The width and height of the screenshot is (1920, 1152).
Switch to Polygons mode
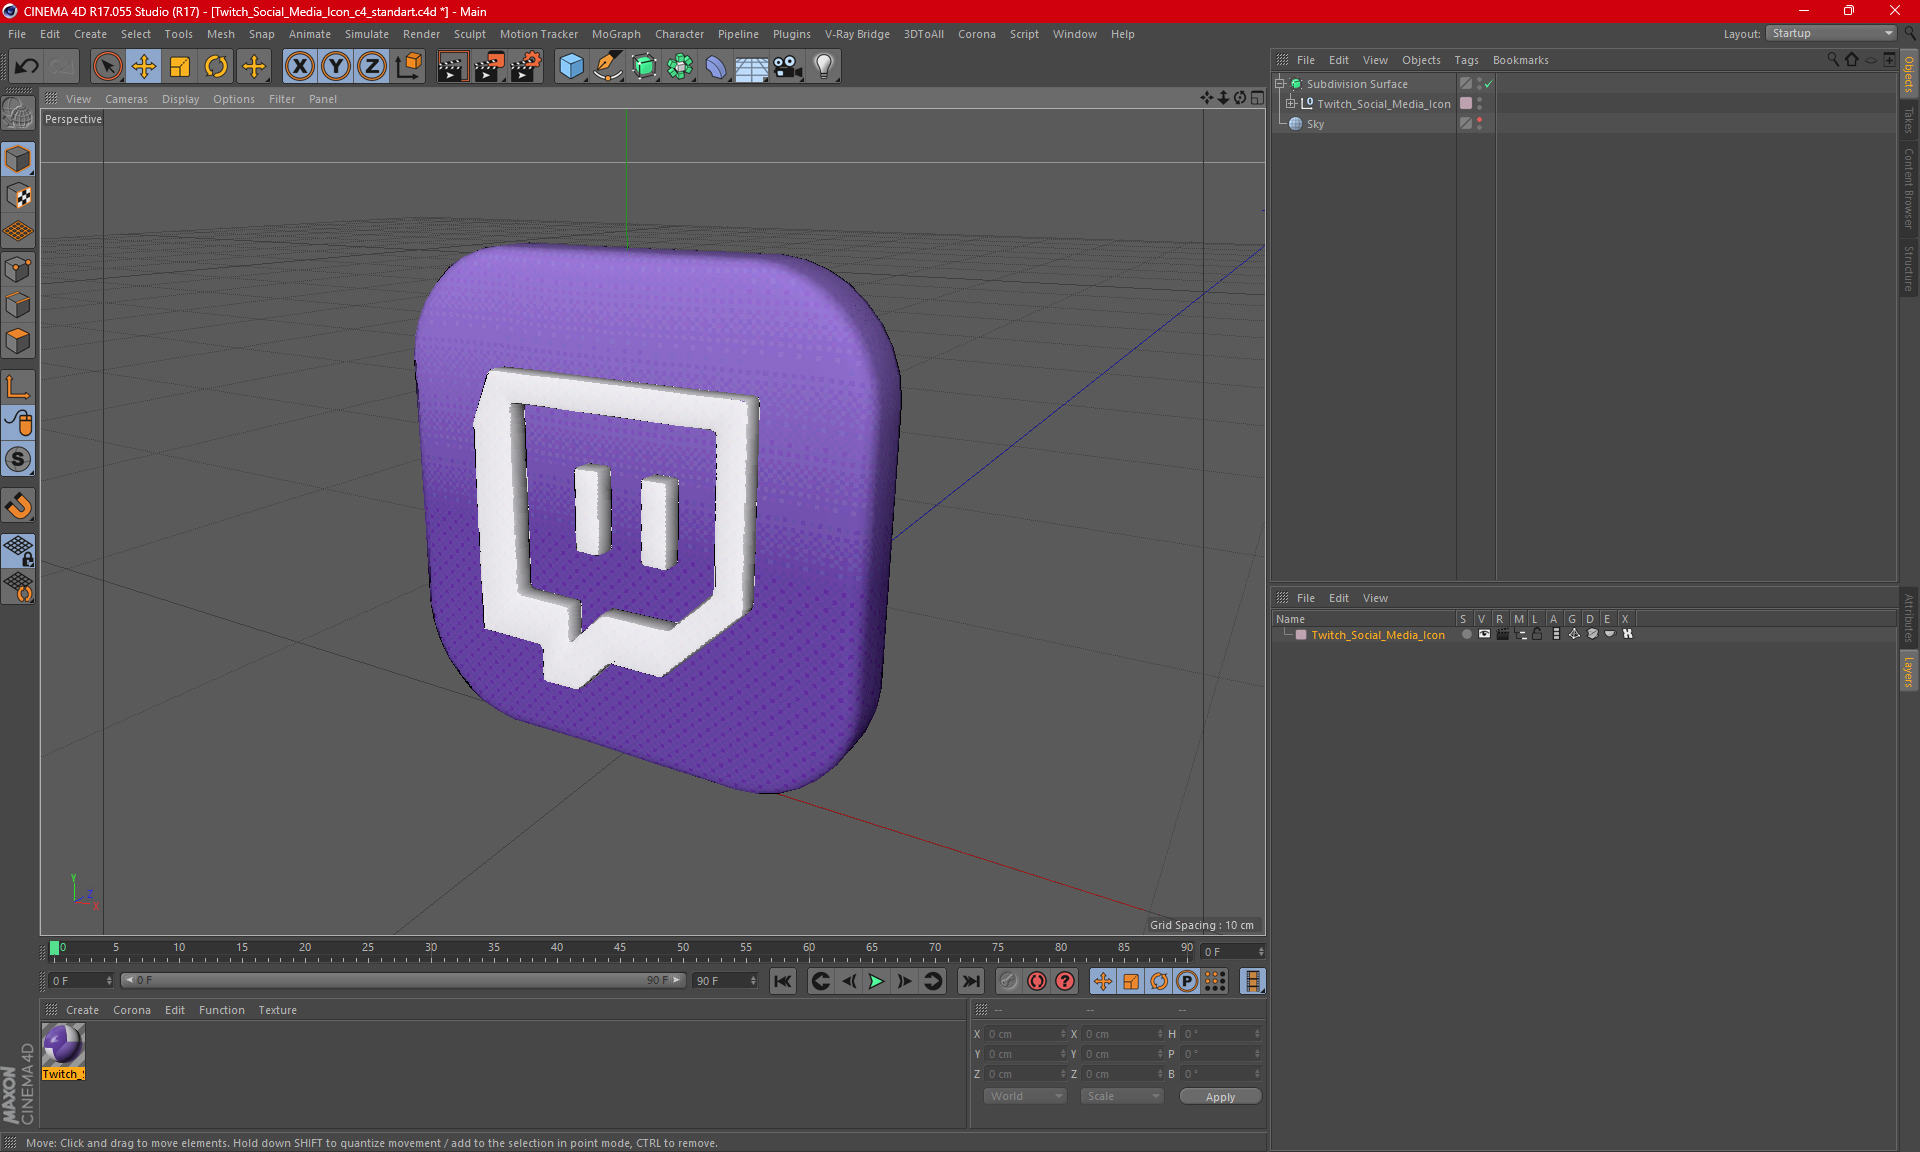18,341
